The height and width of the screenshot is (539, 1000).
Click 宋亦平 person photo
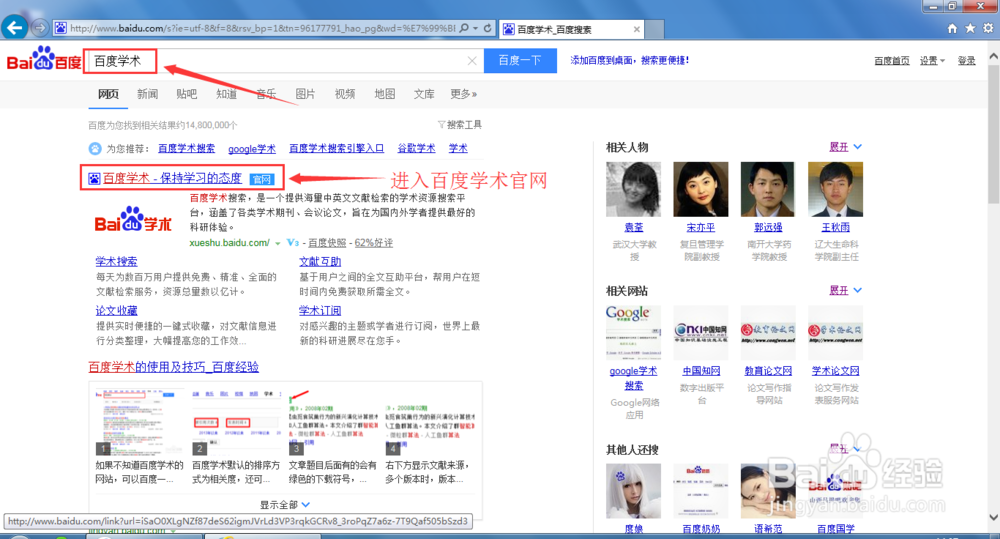701,189
